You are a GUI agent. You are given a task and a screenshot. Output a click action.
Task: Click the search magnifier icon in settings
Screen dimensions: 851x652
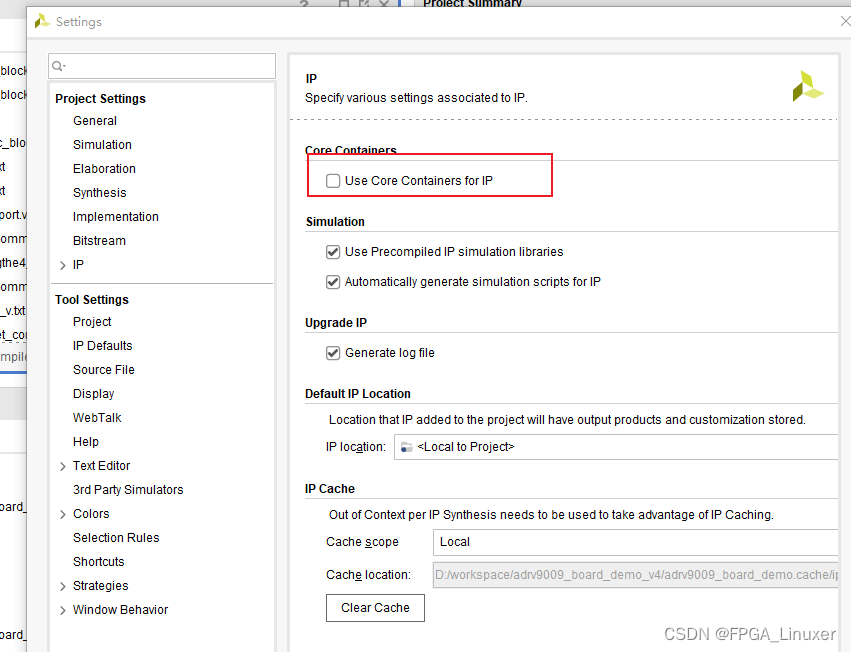[x=58, y=66]
